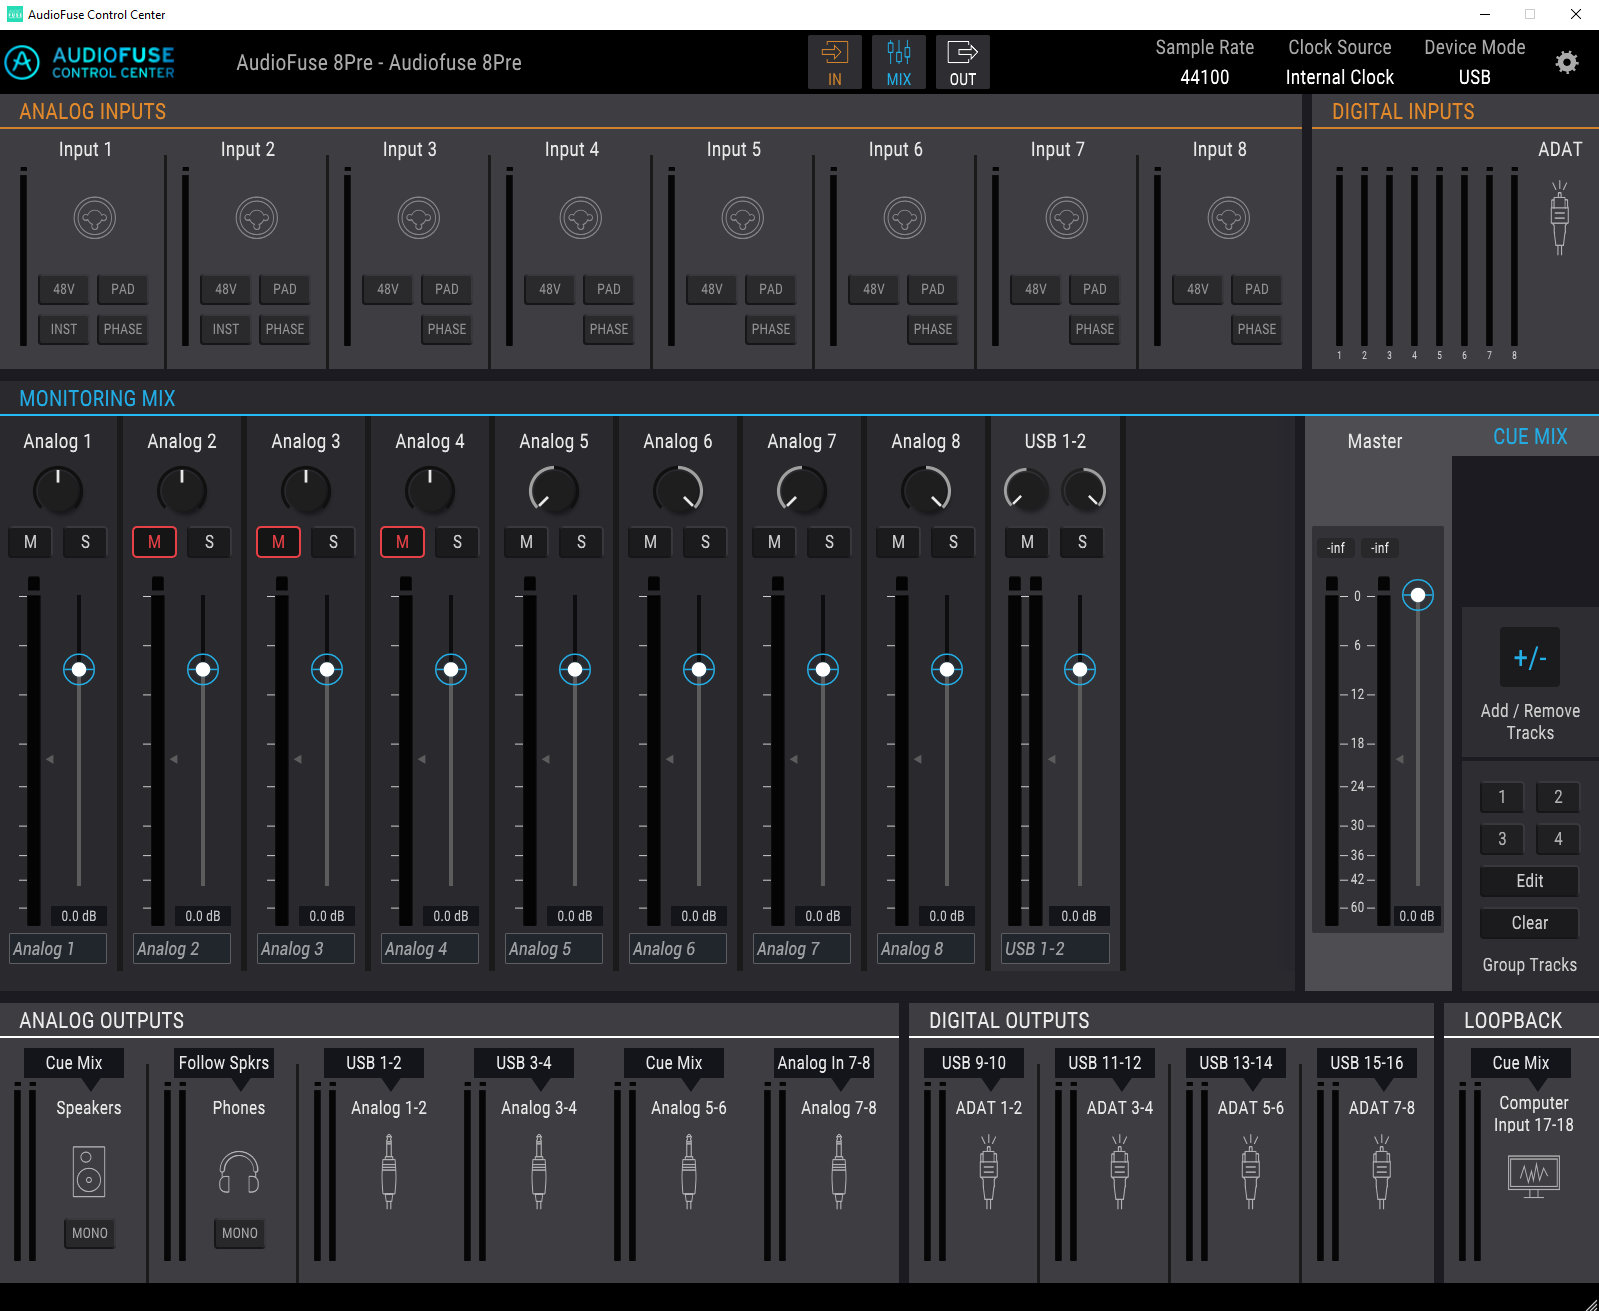Toggle INST mode on Input 1
This screenshot has width=1599, height=1311.
click(x=64, y=329)
